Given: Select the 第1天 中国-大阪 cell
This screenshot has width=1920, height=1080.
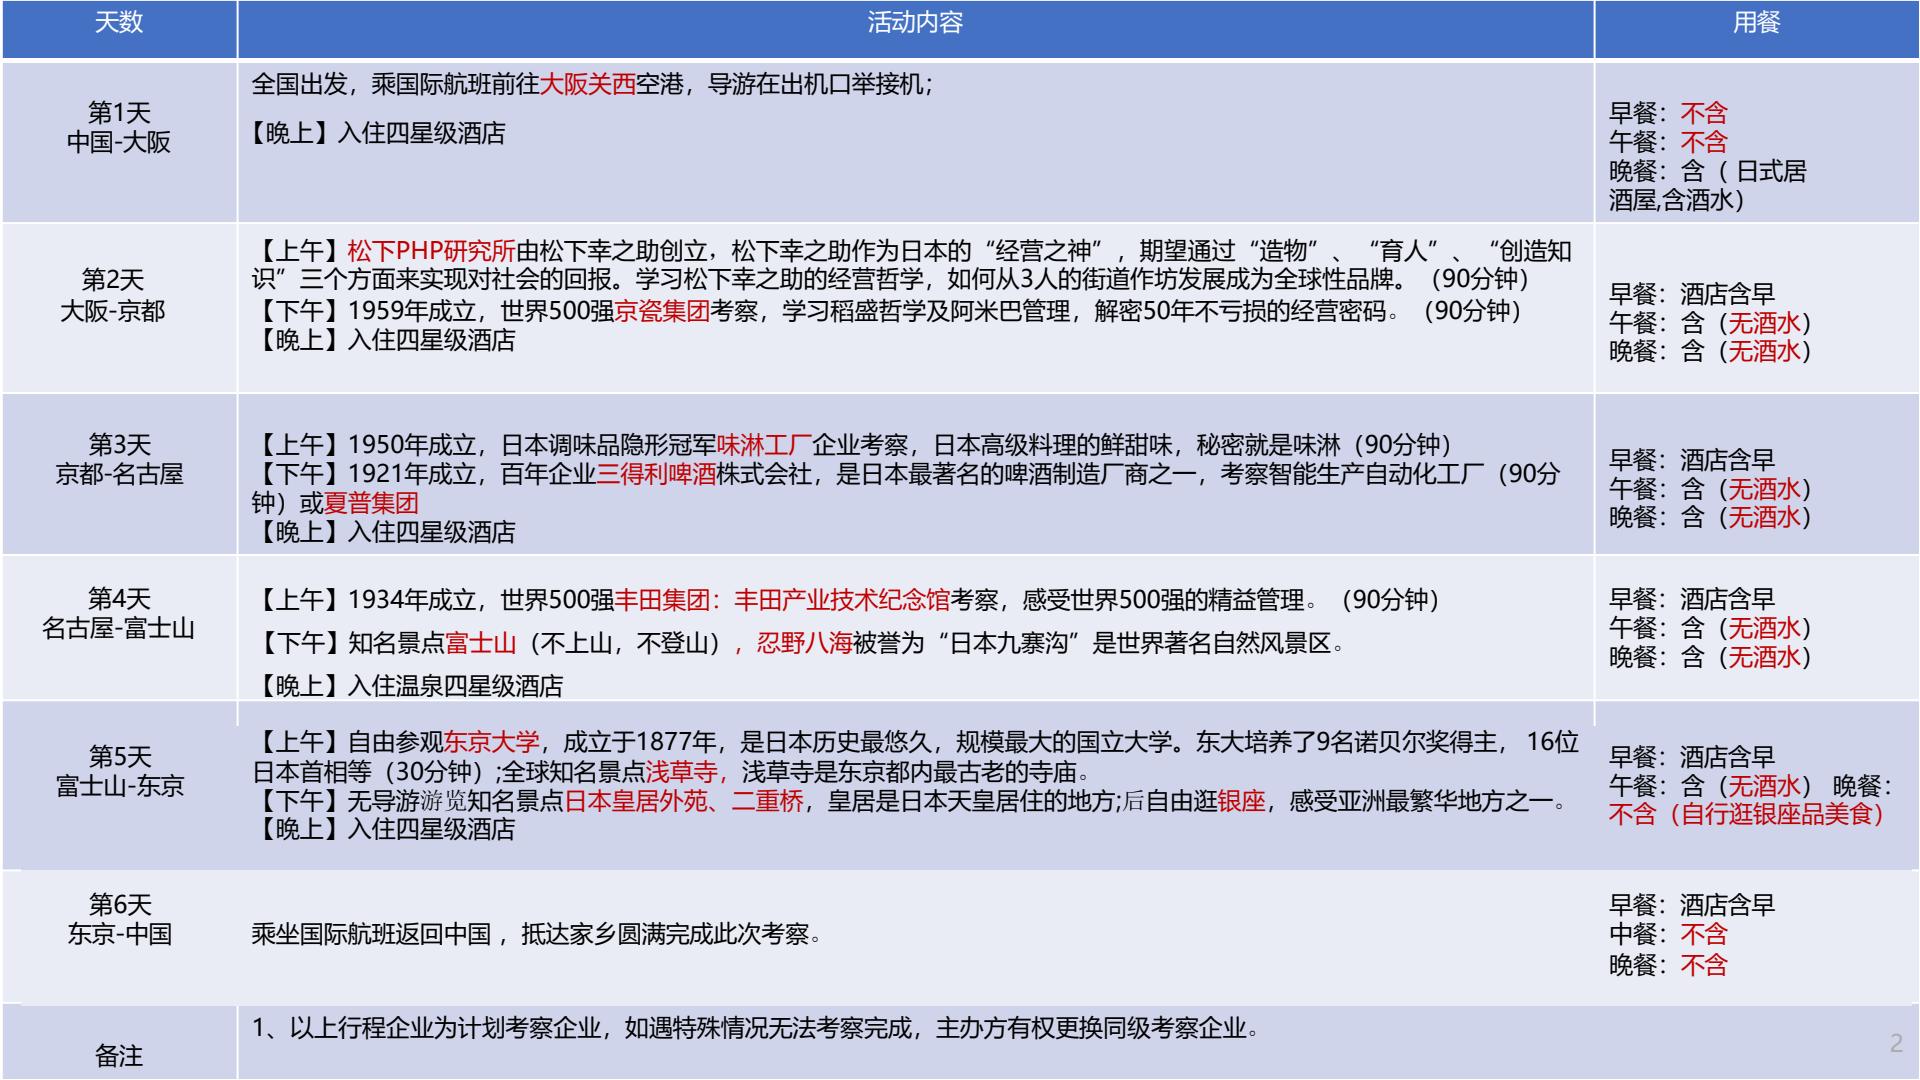Looking at the screenshot, I should coord(119,141).
